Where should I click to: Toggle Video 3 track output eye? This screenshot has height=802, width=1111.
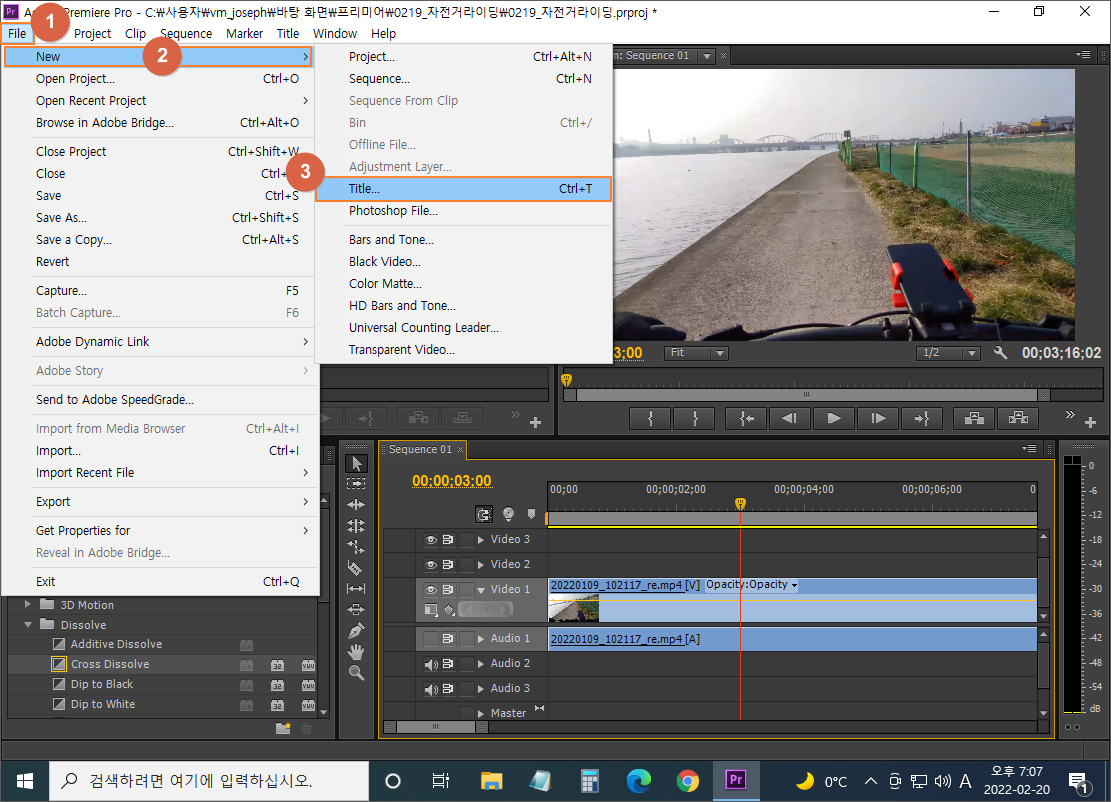[430, 540]
